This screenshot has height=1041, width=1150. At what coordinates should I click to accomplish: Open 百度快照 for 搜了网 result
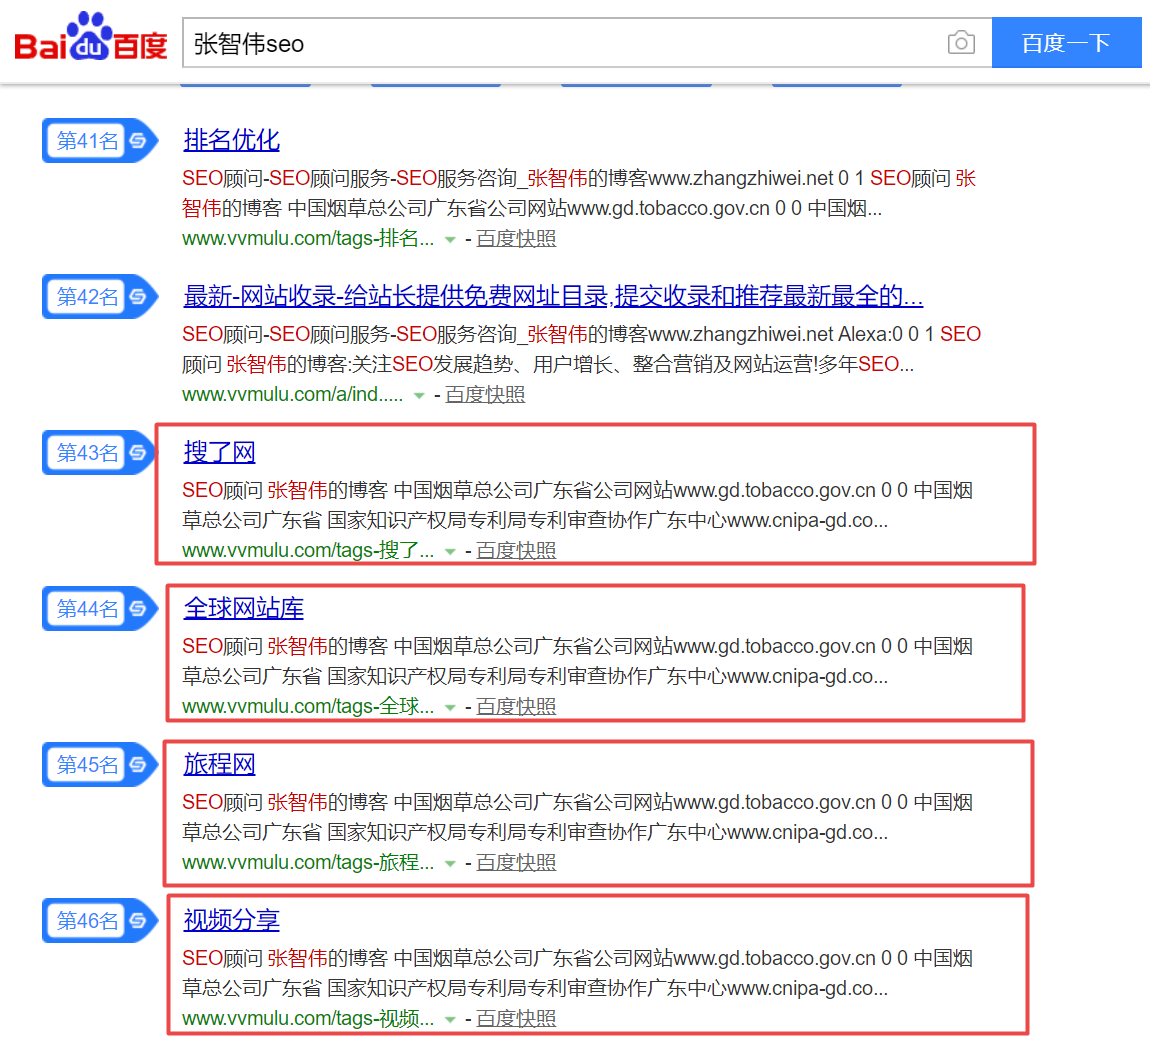pos(516,550)
